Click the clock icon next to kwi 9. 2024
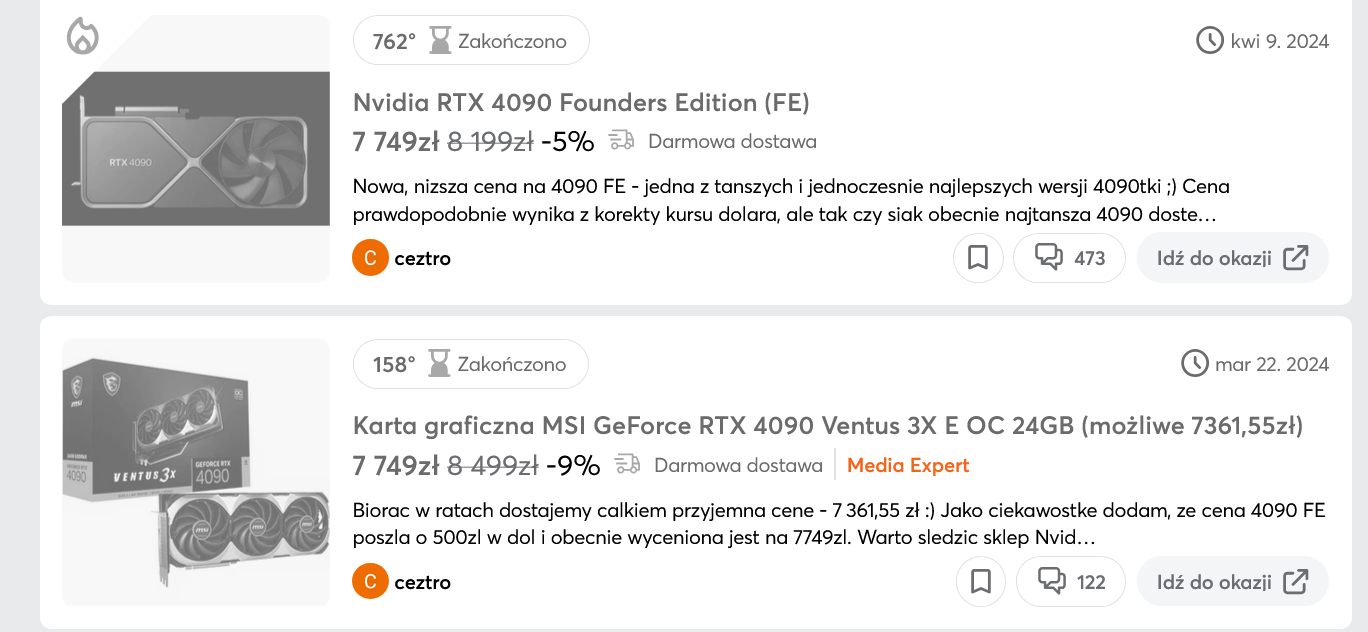The height and width of the screenshot is (632, 1368). point(1210,41)
